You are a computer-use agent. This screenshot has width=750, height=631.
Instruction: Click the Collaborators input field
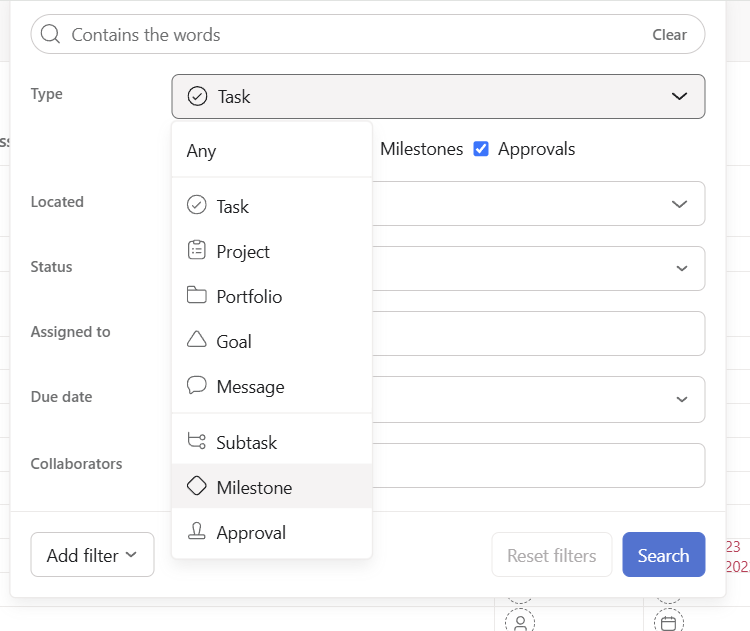(538, 465)
